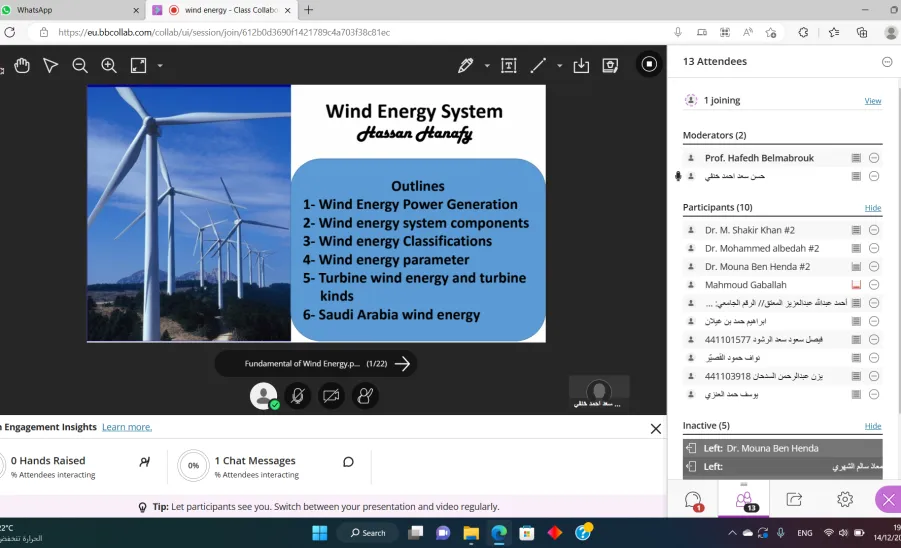
Task: Download the shared slide
Action: [x=581, y=65]
